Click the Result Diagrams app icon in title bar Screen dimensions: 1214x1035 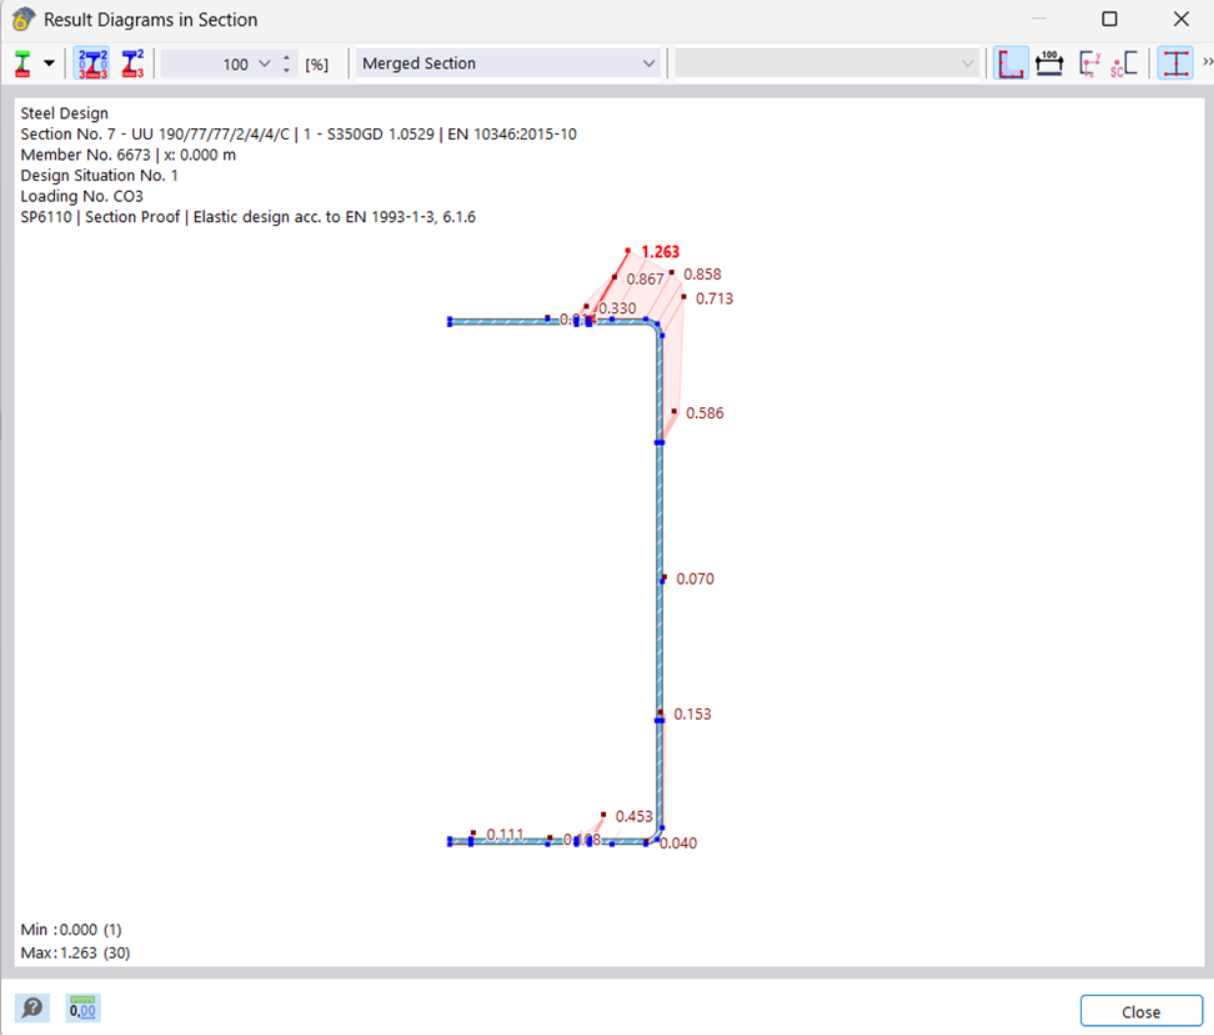(22, 20)
